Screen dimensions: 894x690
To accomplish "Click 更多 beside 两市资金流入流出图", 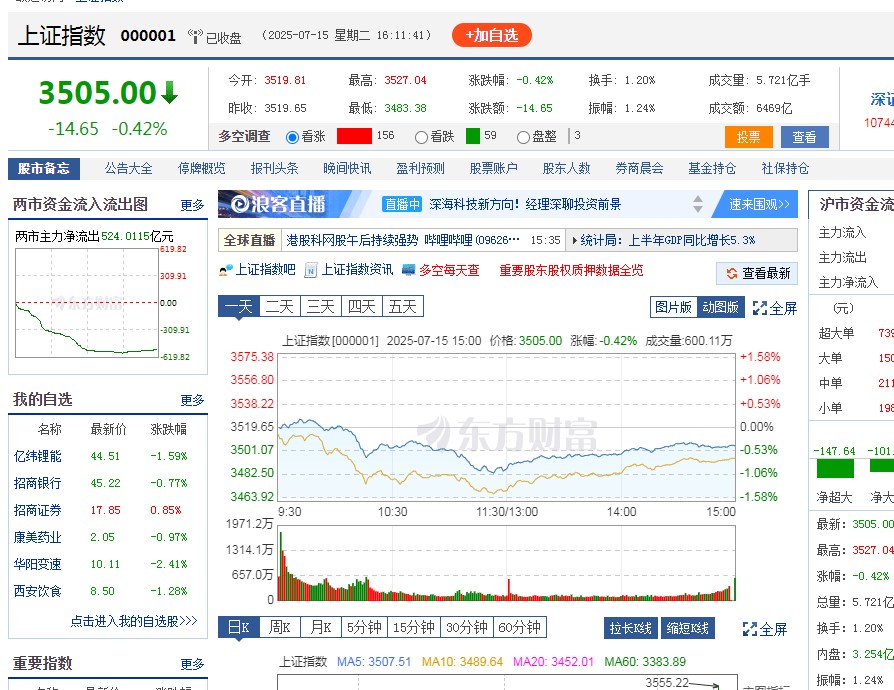I will pyautogui.click(x=192, y=205).
